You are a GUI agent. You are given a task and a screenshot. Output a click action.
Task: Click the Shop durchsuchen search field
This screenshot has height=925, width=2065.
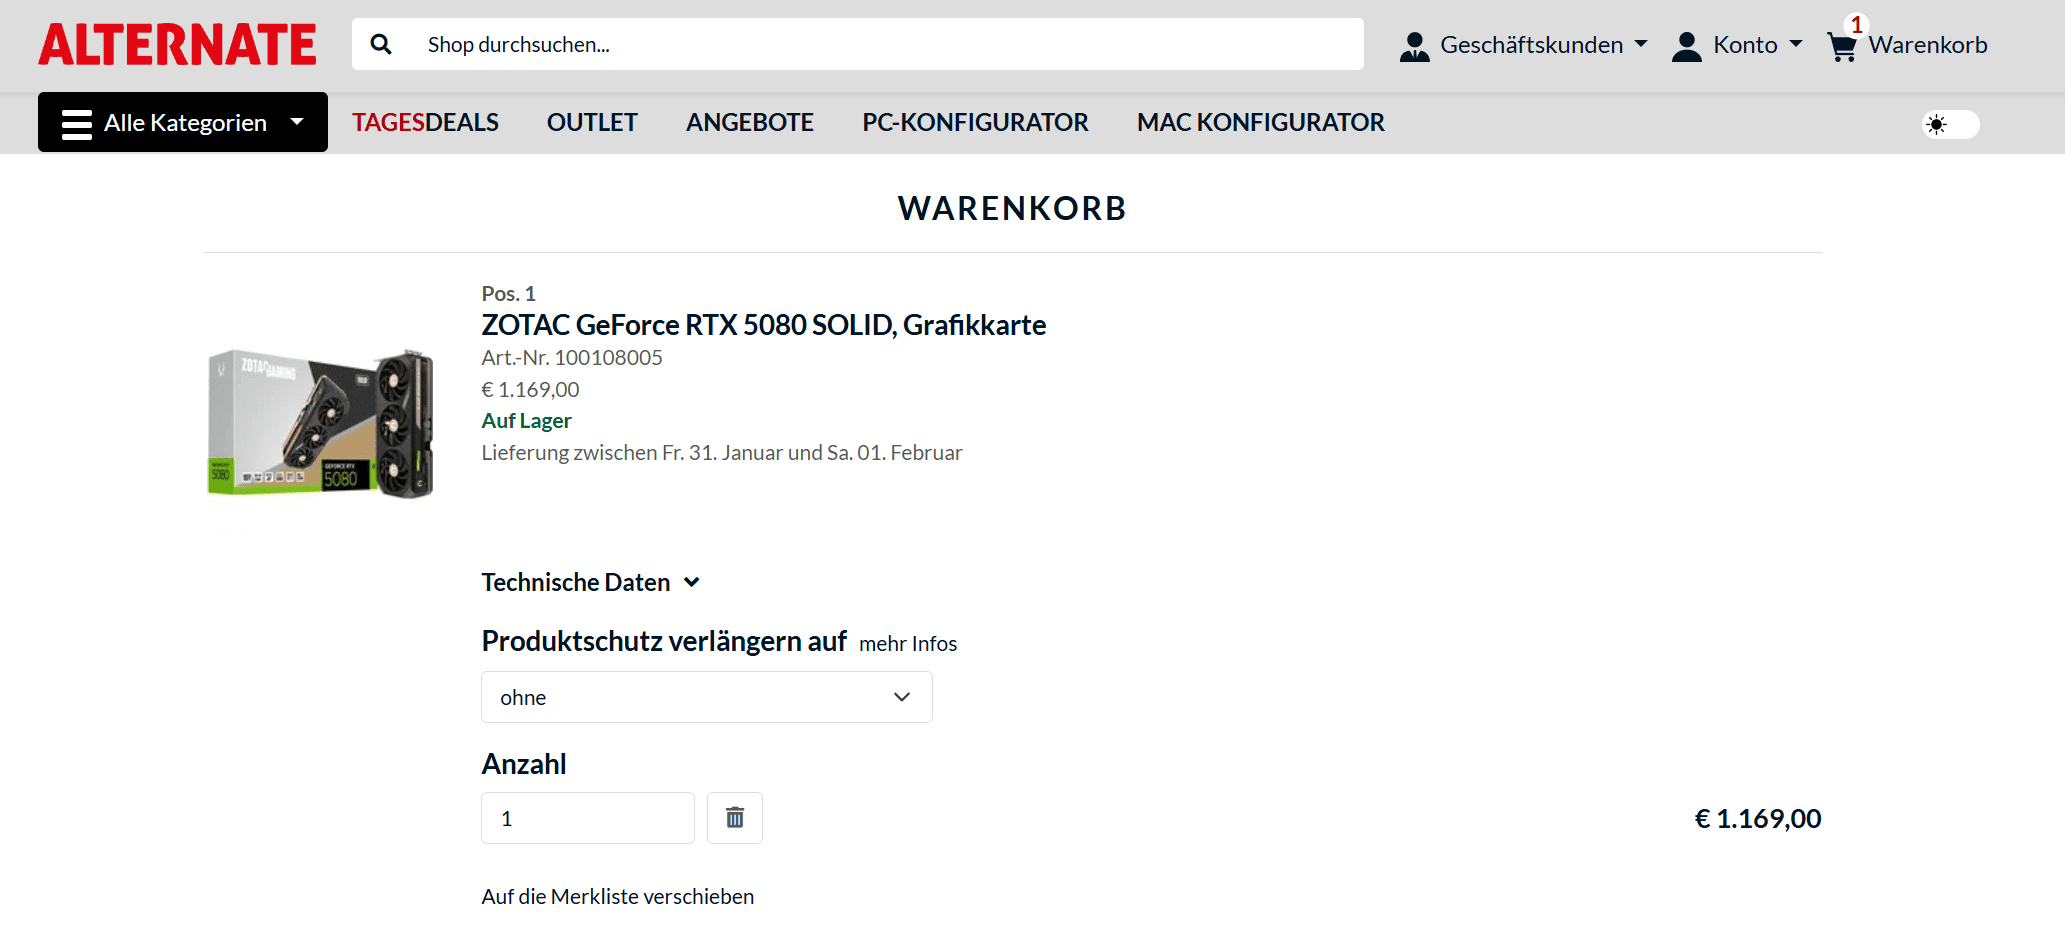[x=858, y=44]
